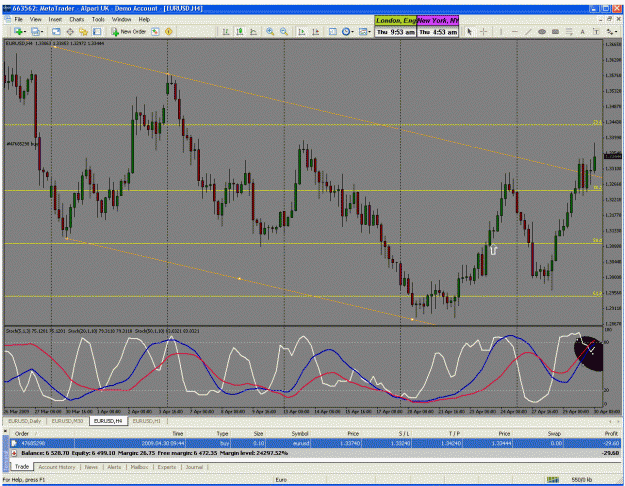Open the Periodicity clock icon
The width and height of the screenshot is (625, 486).
tap(346, 31)
